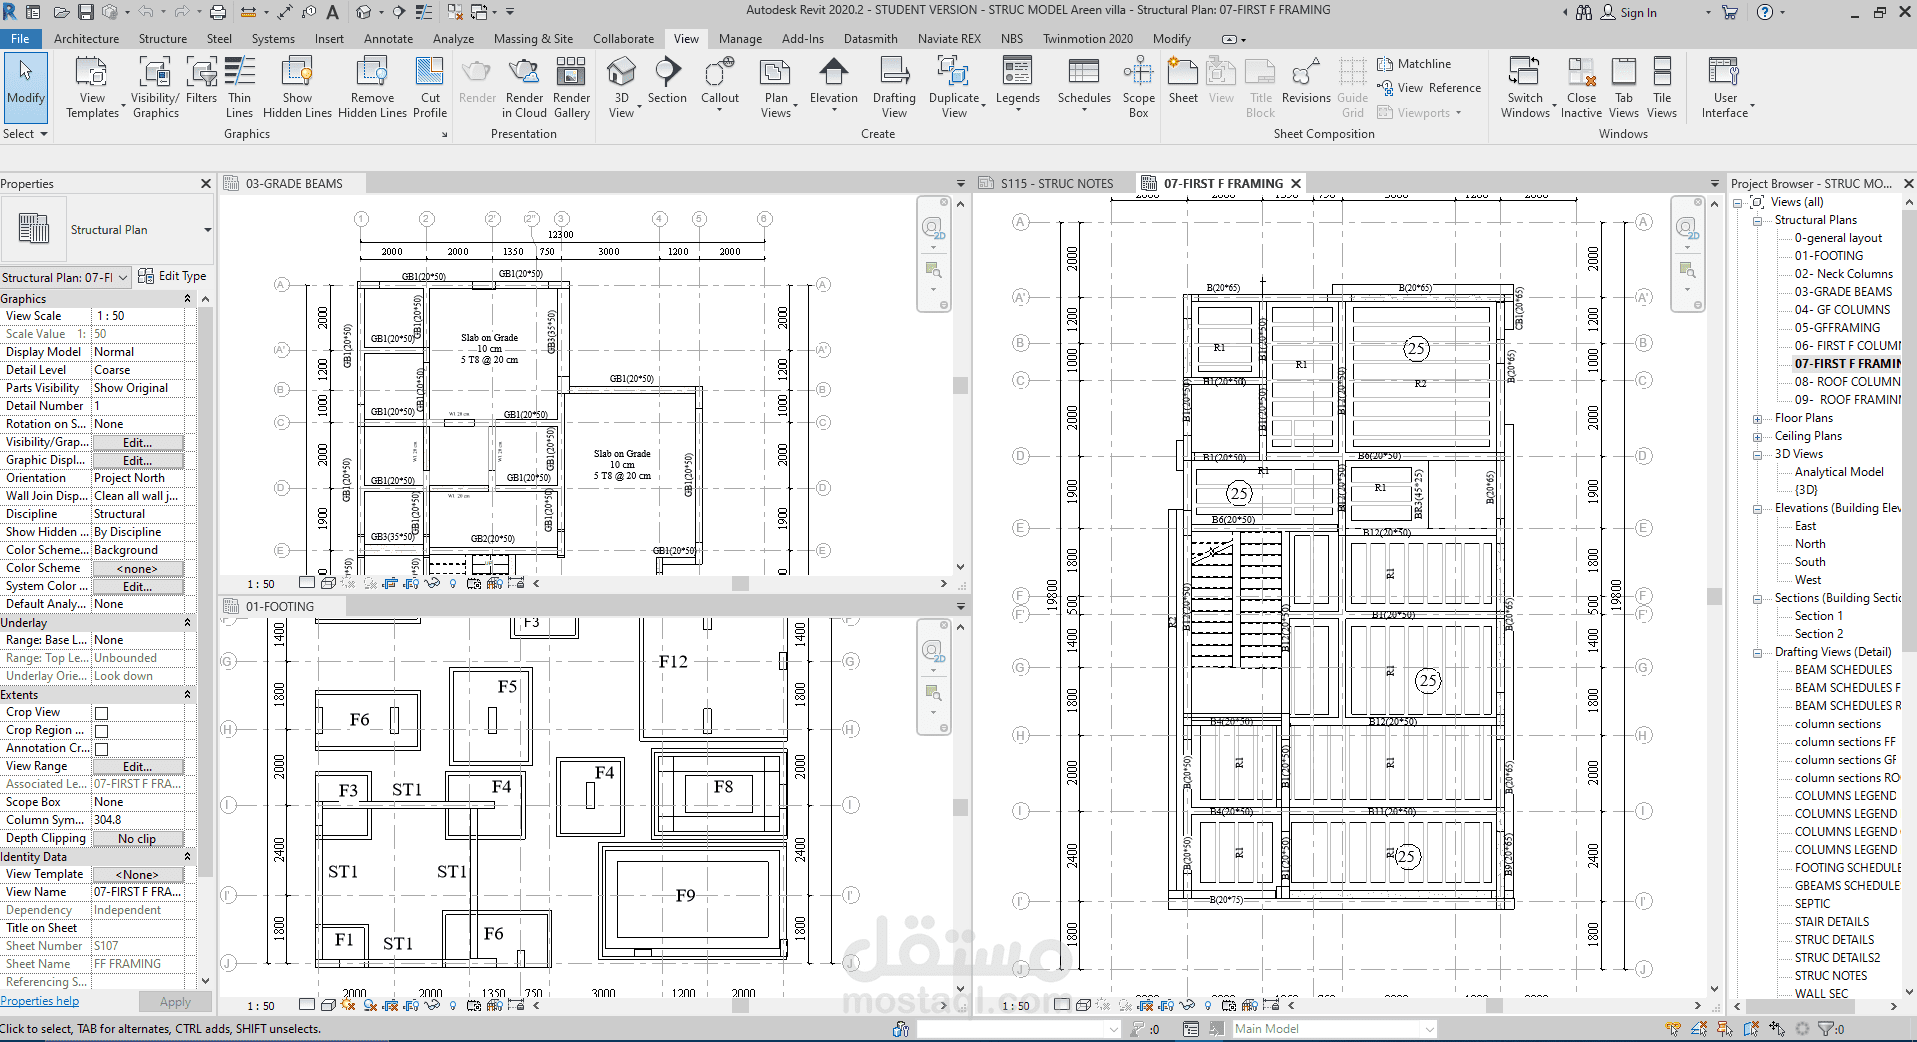Open the Schedules tool

[x=1084, y=82]
